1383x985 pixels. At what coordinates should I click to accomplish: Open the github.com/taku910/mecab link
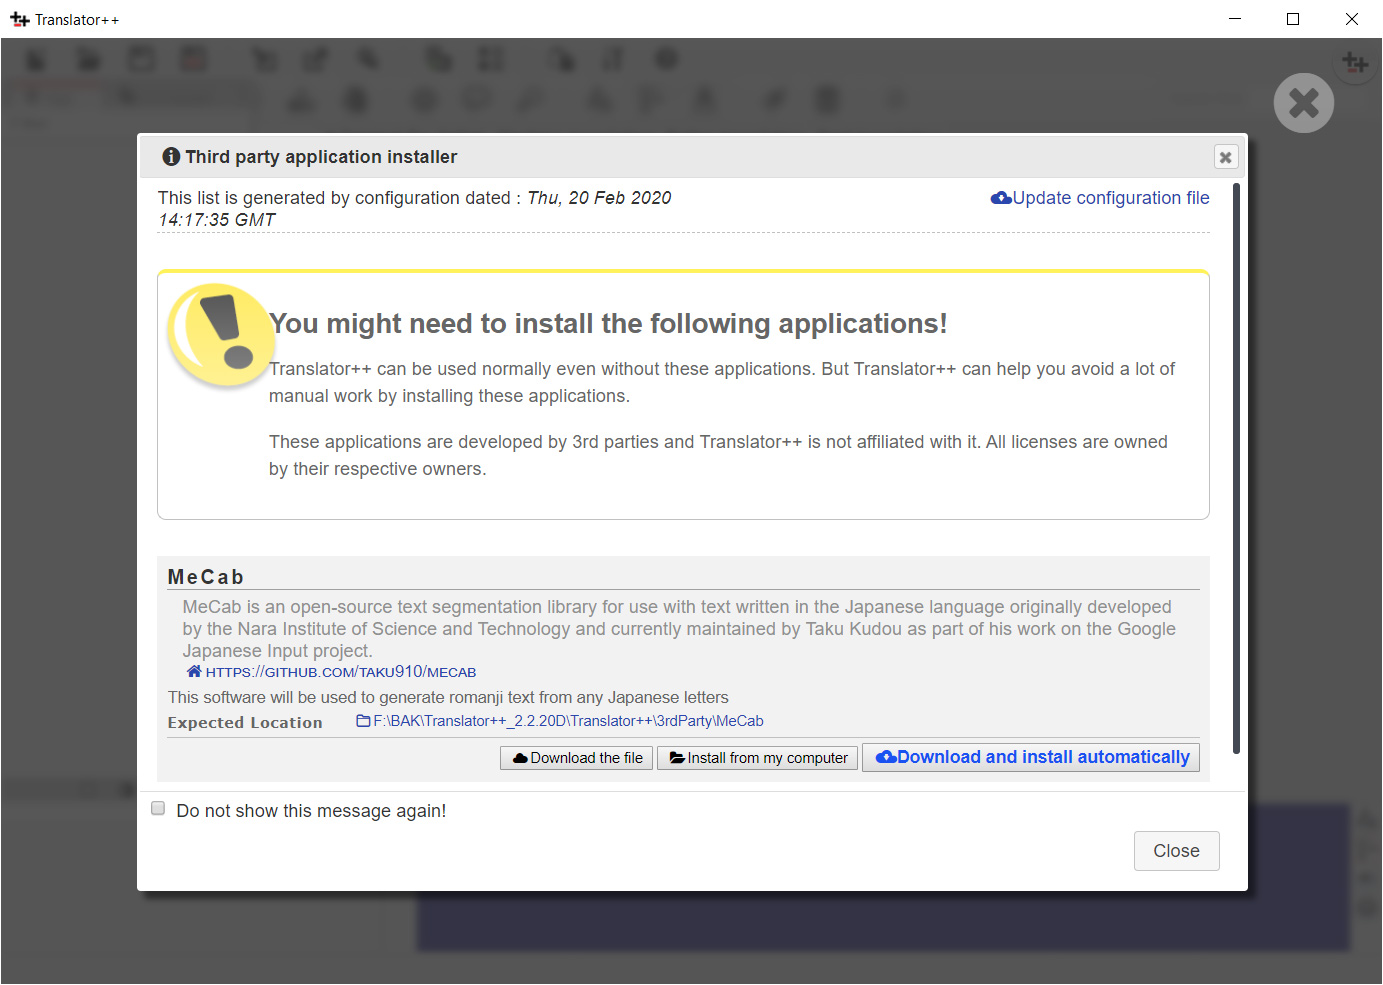(x=340, y=672)
